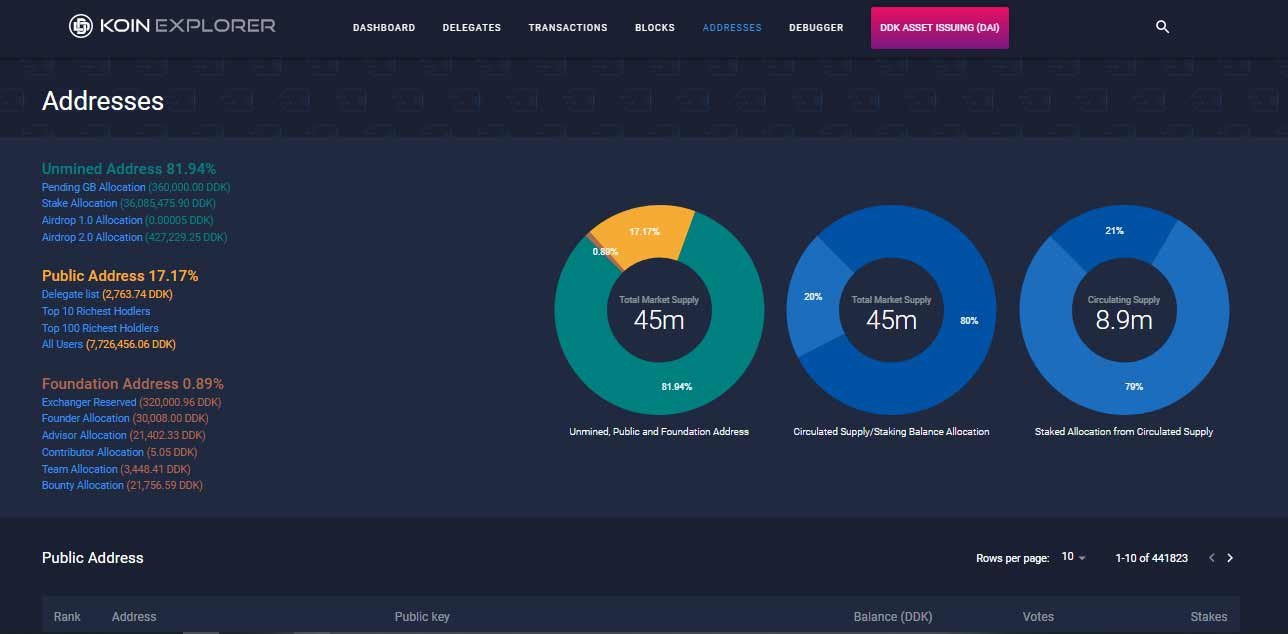Click the 21% segment of the staked allocation chart

coord(1115,231)
